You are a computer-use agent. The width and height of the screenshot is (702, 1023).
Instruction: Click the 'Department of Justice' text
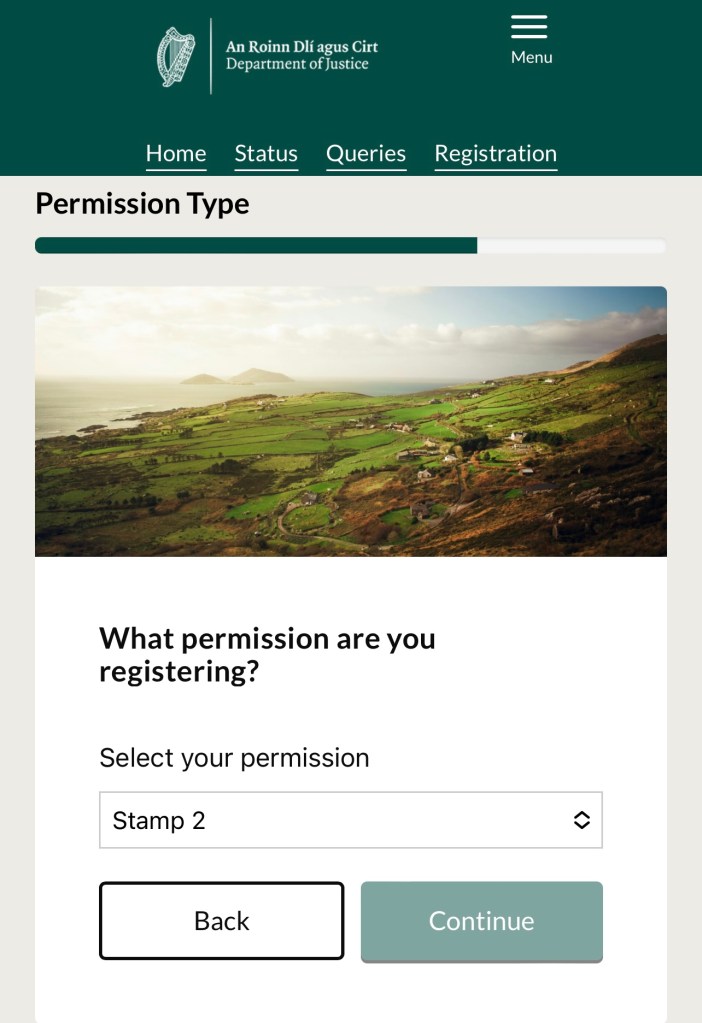click(x=297, y=65)
